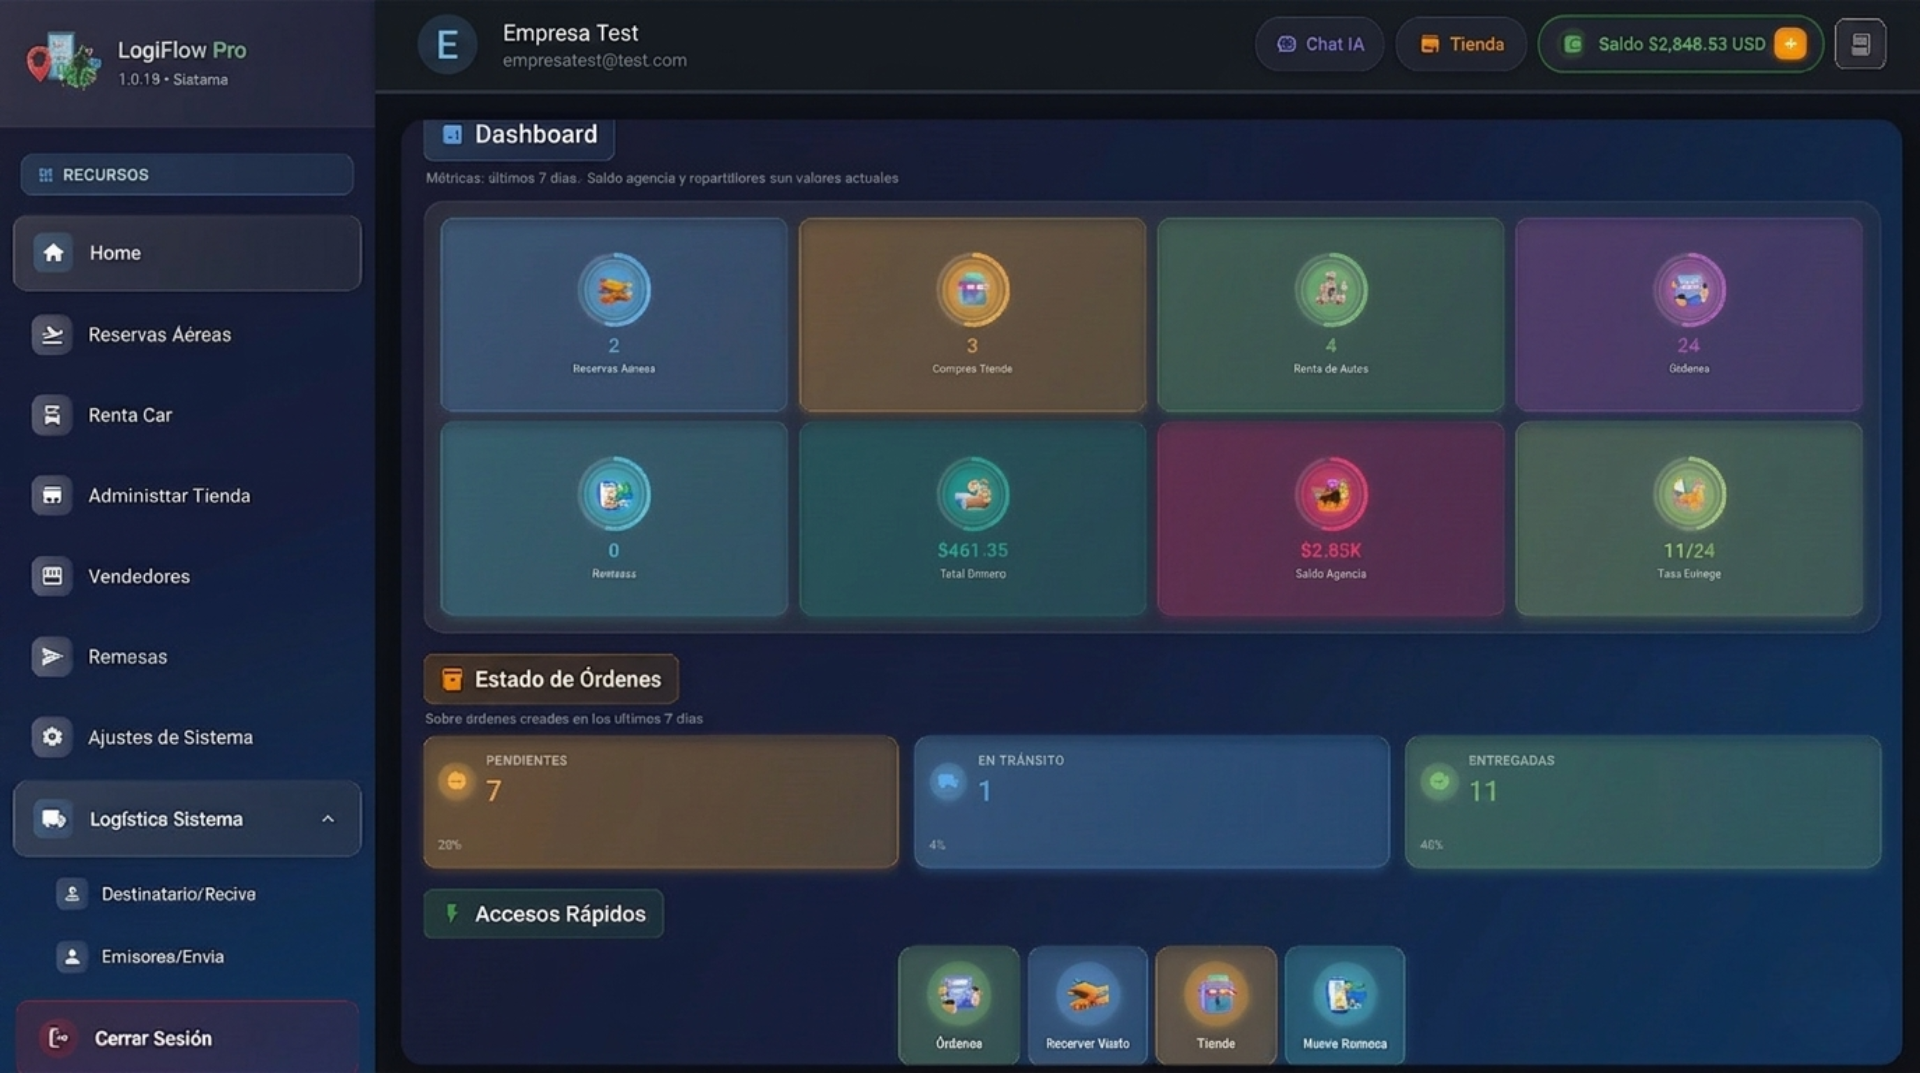Screen dimensions: 1920x1080
Task: Open Ajustes de Sistema settings
Action: tap(170, 737)
